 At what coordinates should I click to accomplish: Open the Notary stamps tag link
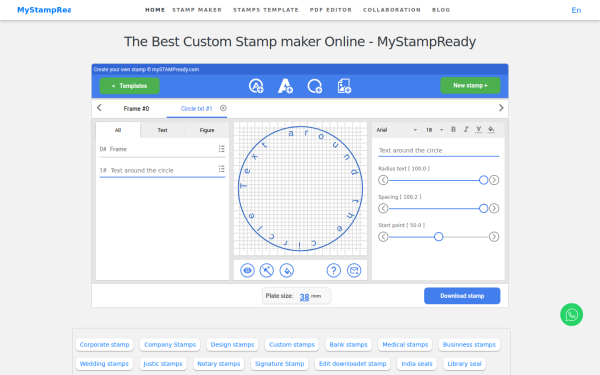pyautogui.click(x=218, y=364)
